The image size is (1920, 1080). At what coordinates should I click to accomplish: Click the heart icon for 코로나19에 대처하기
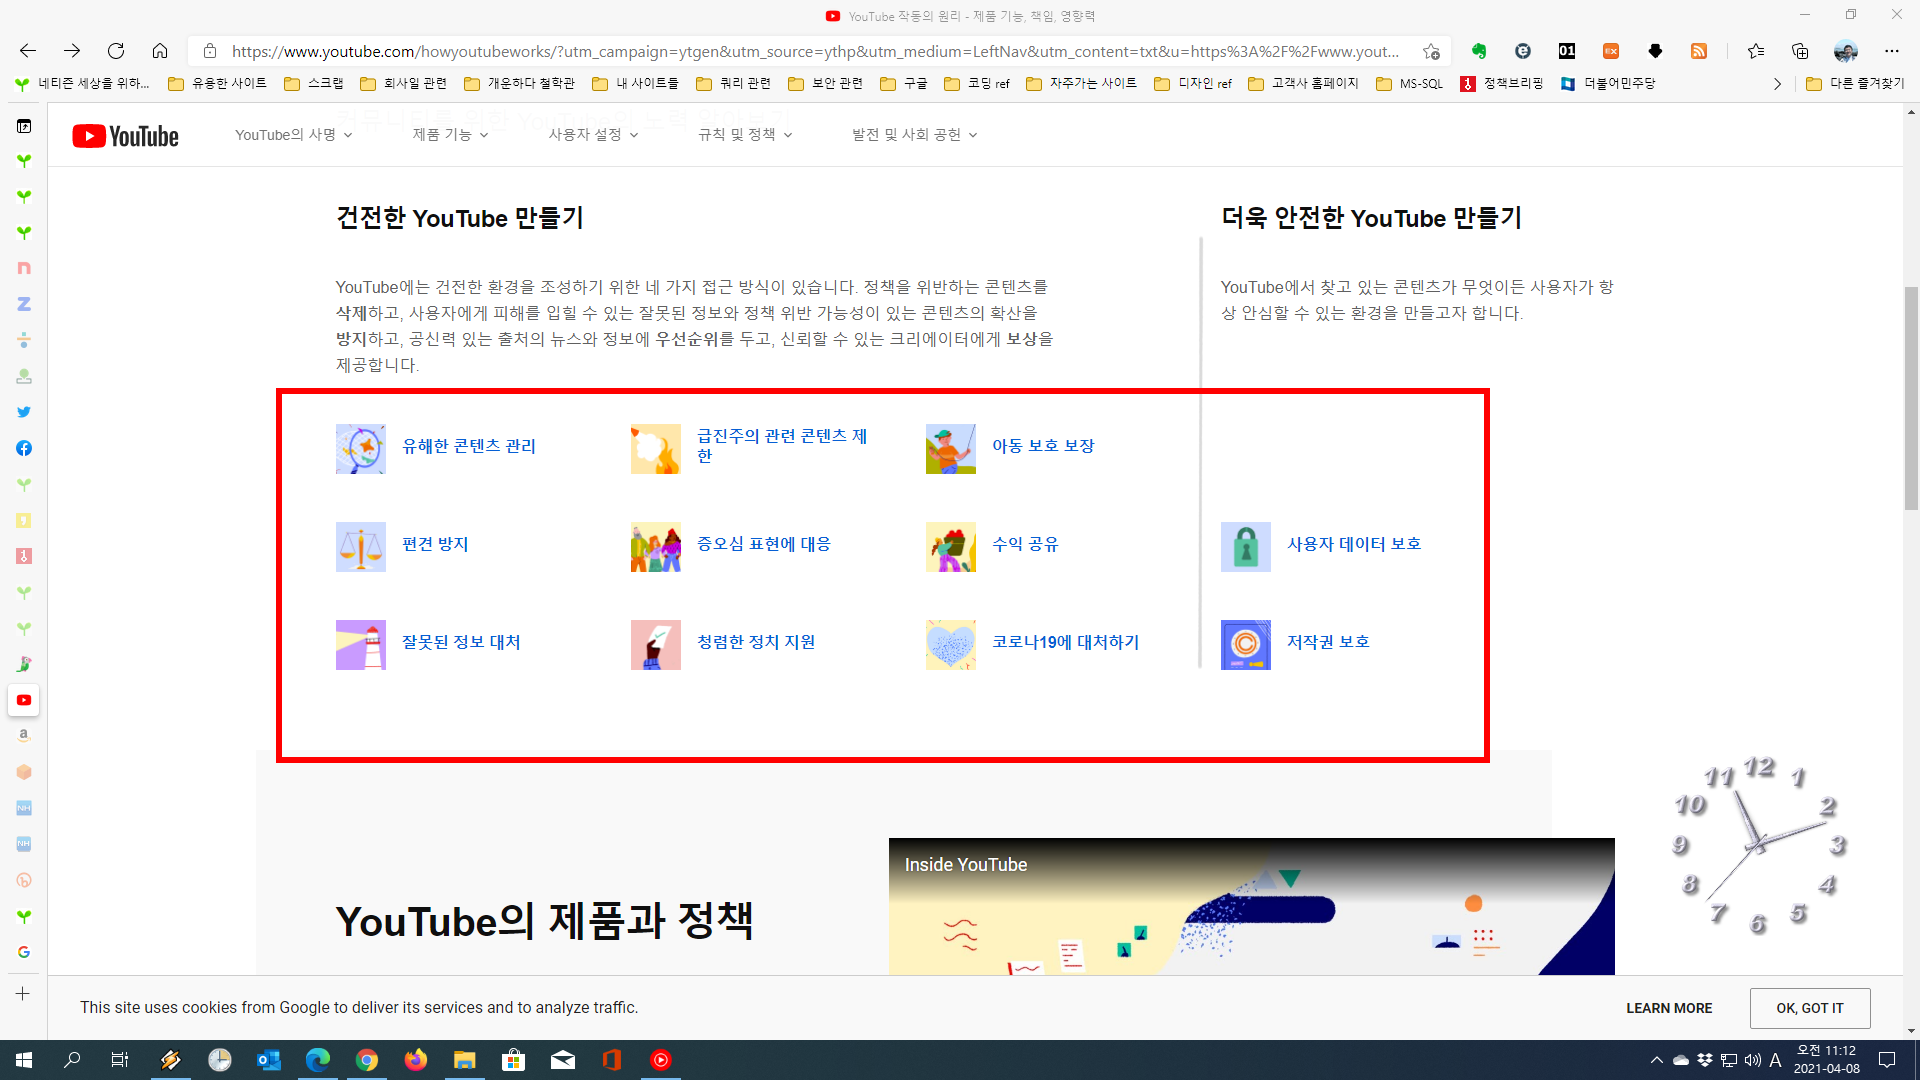pyautogui.click(x=951, y=645)
